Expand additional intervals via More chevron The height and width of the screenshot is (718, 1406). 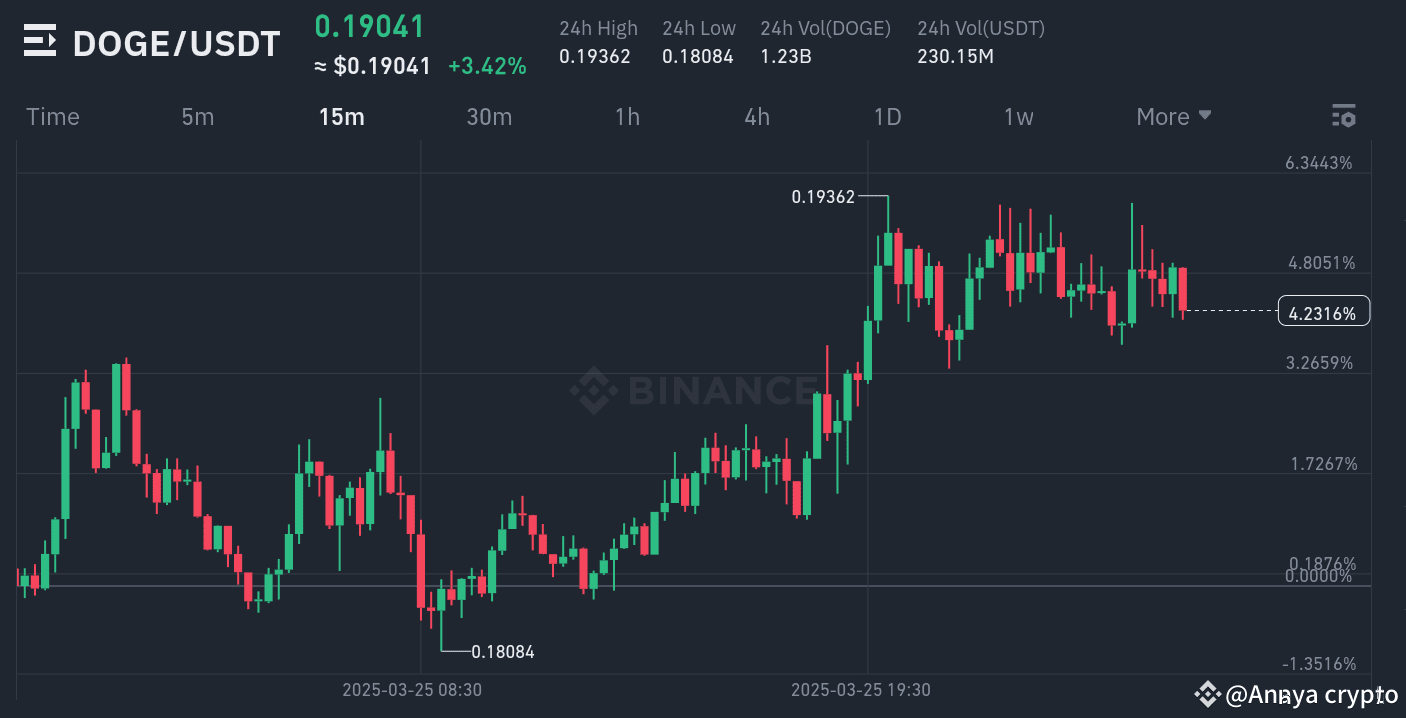pyautogui.click(x=1205, y=115)
